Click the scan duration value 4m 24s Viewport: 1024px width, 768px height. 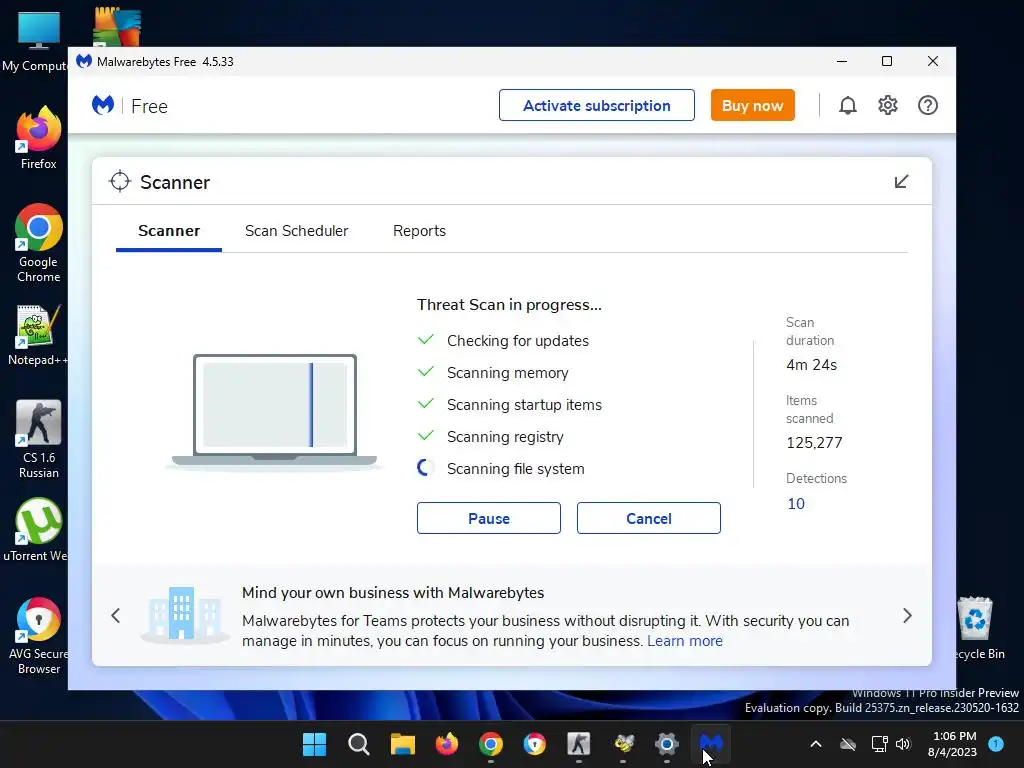[x=811, y=365]
